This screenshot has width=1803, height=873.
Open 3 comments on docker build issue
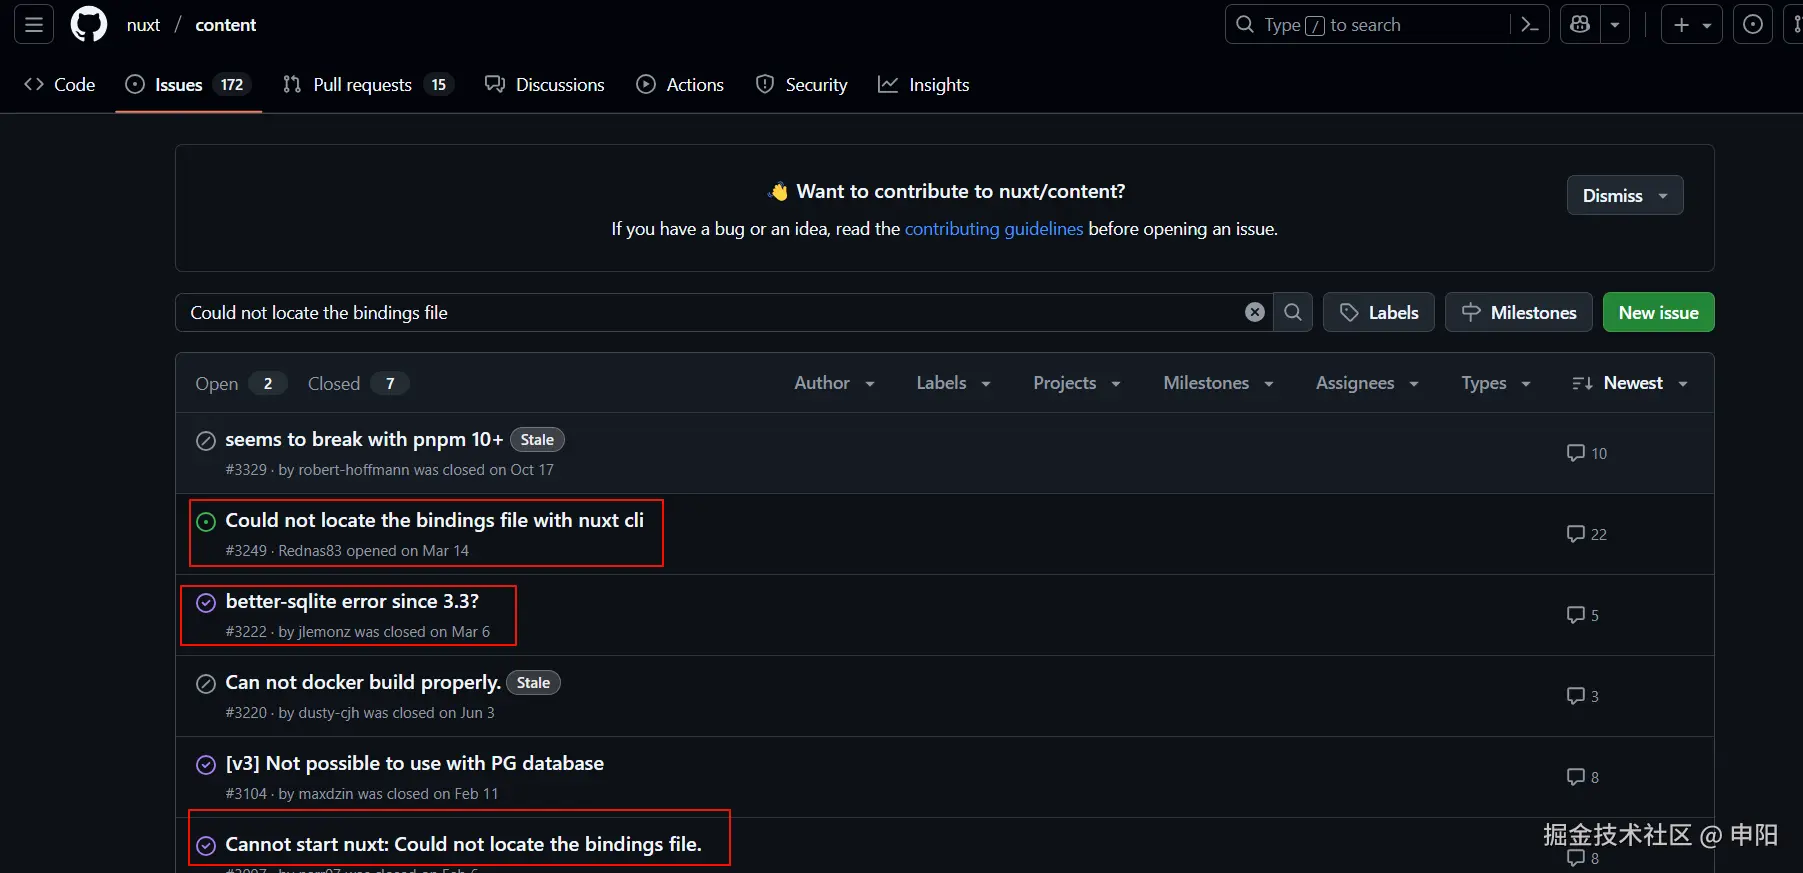point(1583,696)
